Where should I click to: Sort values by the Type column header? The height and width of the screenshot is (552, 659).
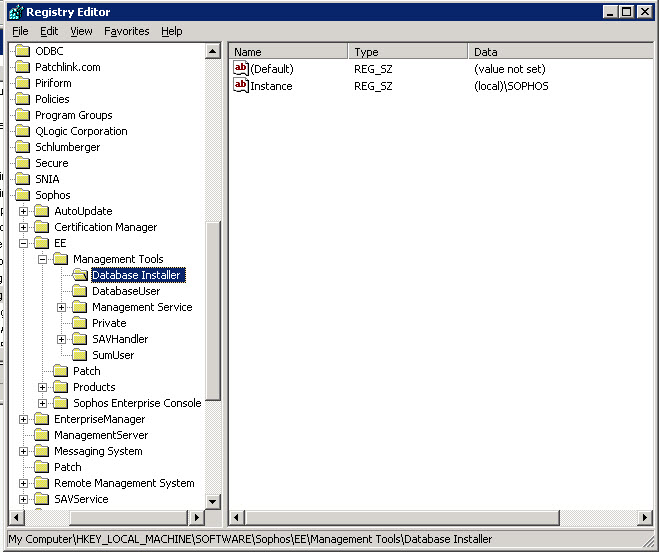coord(408,52)
